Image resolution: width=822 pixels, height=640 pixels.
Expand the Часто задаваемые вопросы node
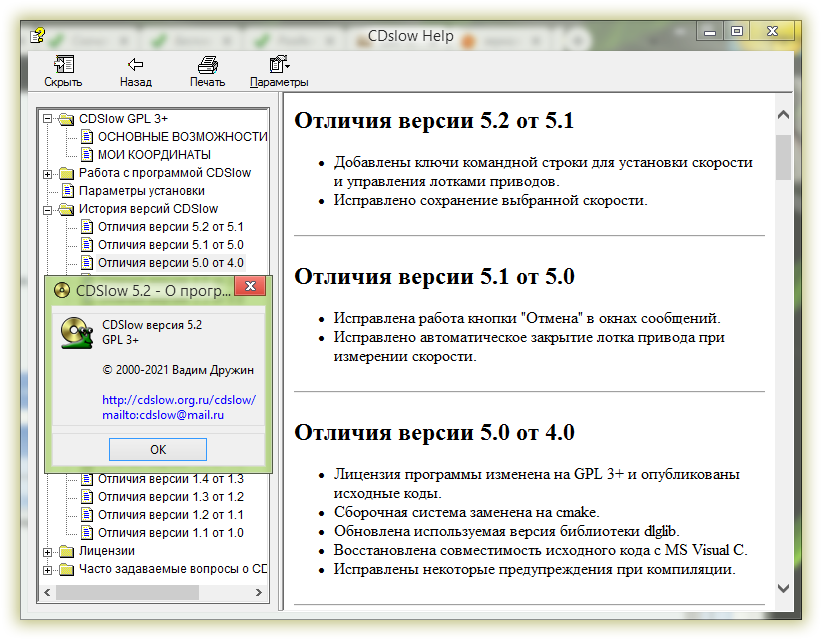(48, 569)
